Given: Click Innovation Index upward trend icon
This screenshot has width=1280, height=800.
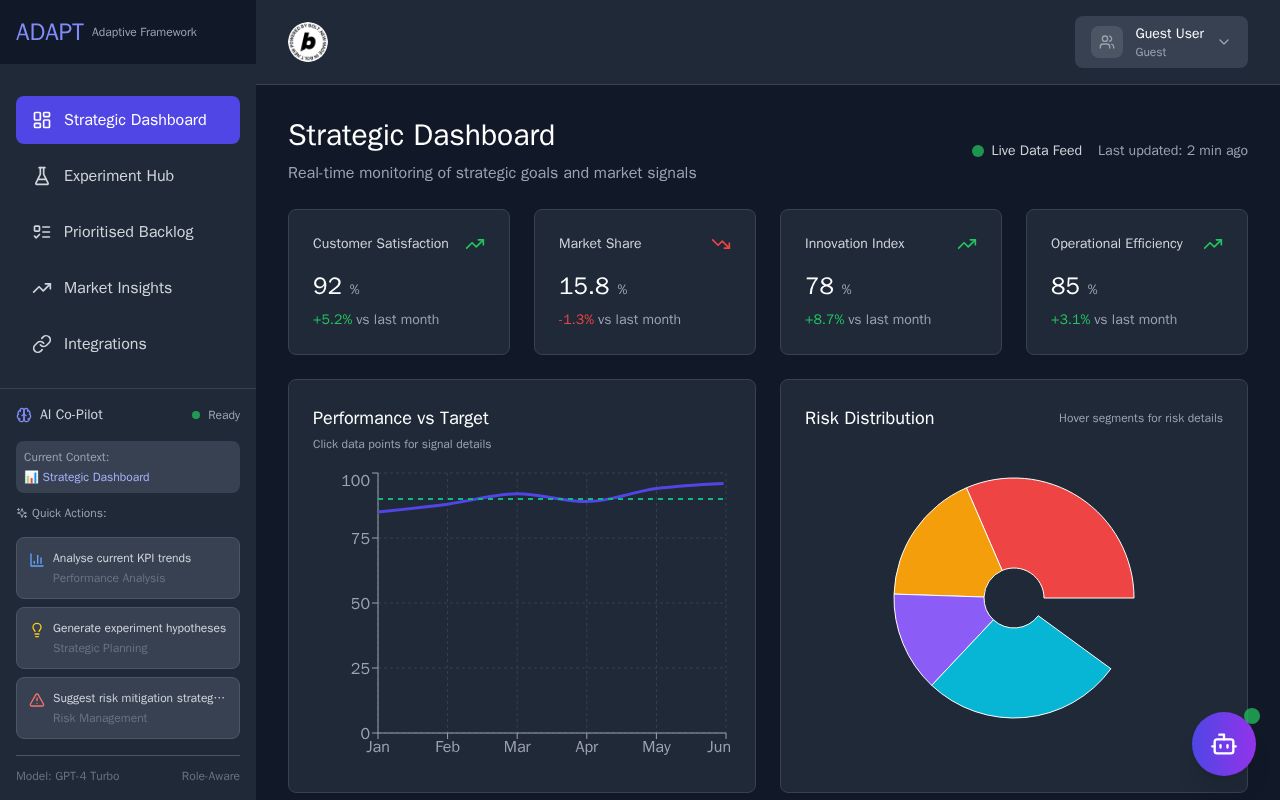Looking at the screenshot, I should click(967, 244).
